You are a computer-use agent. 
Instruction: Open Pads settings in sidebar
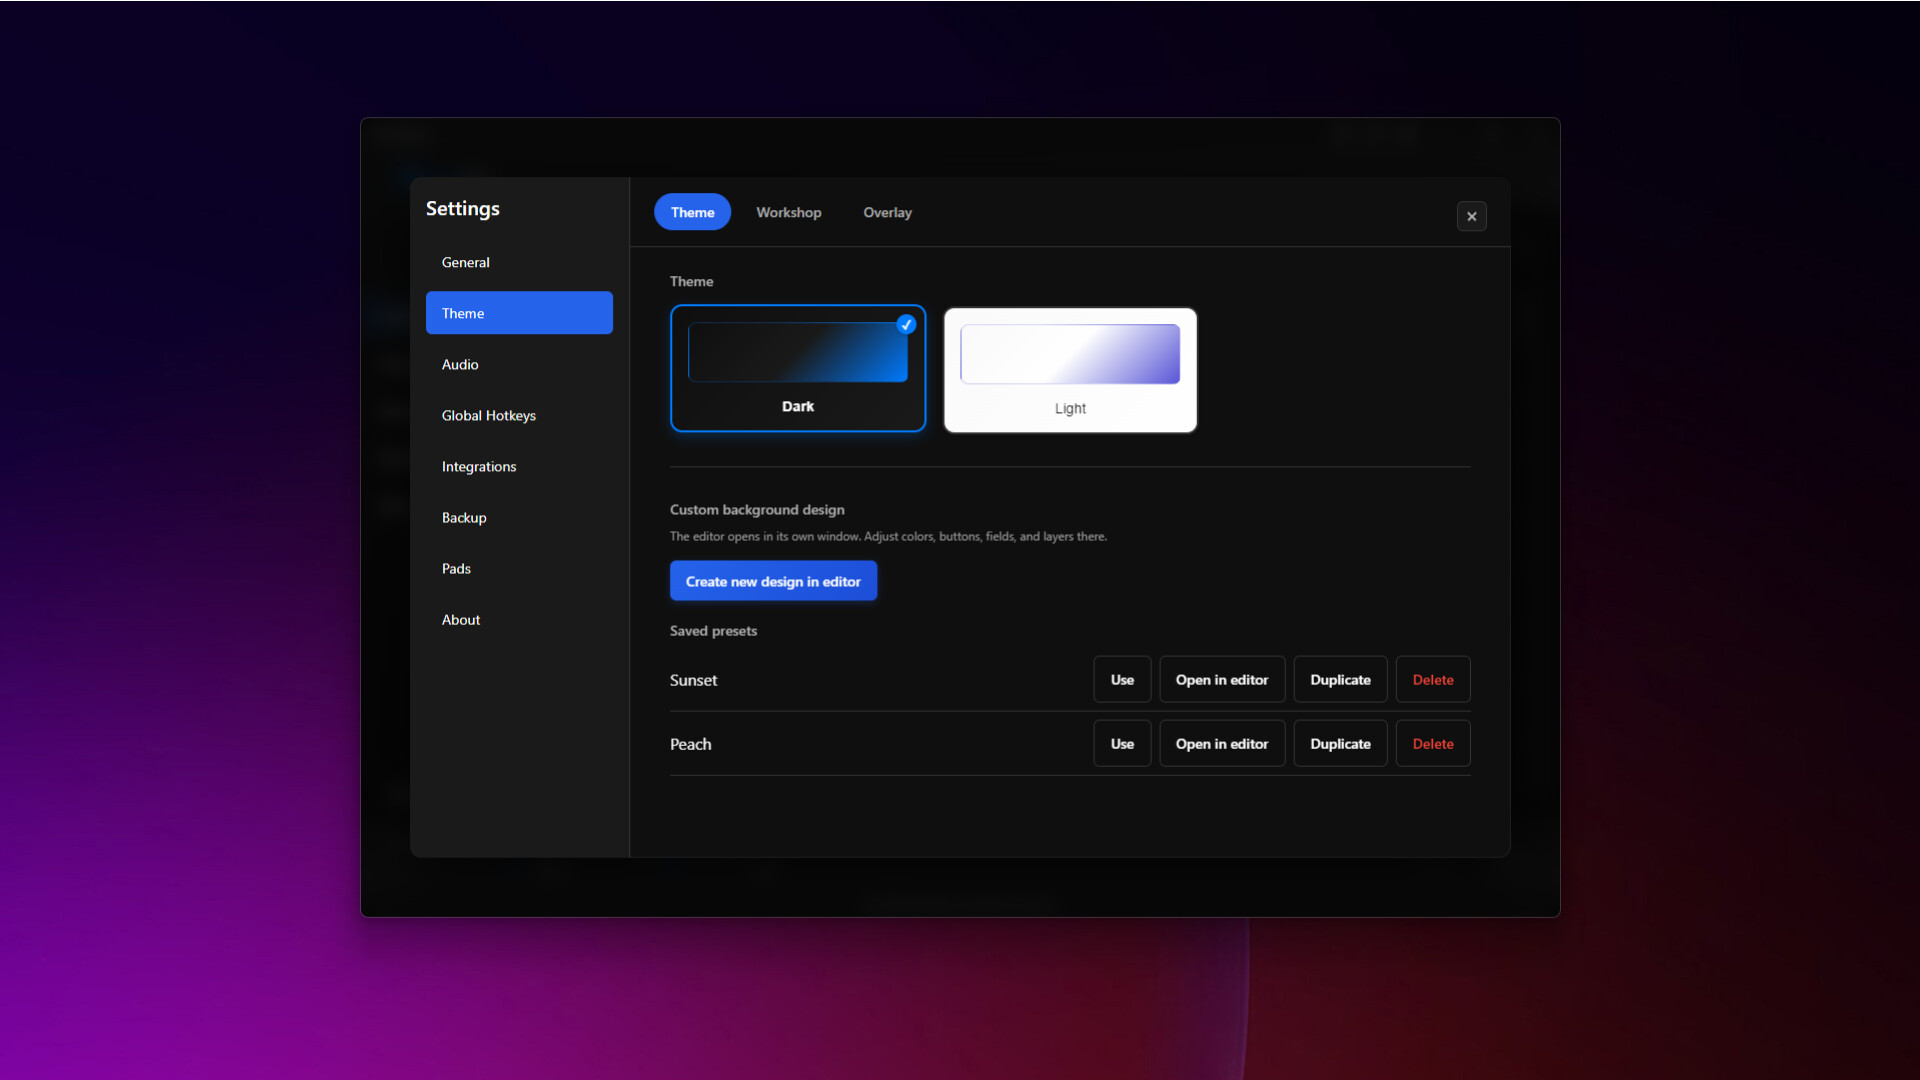coord(519,568)
